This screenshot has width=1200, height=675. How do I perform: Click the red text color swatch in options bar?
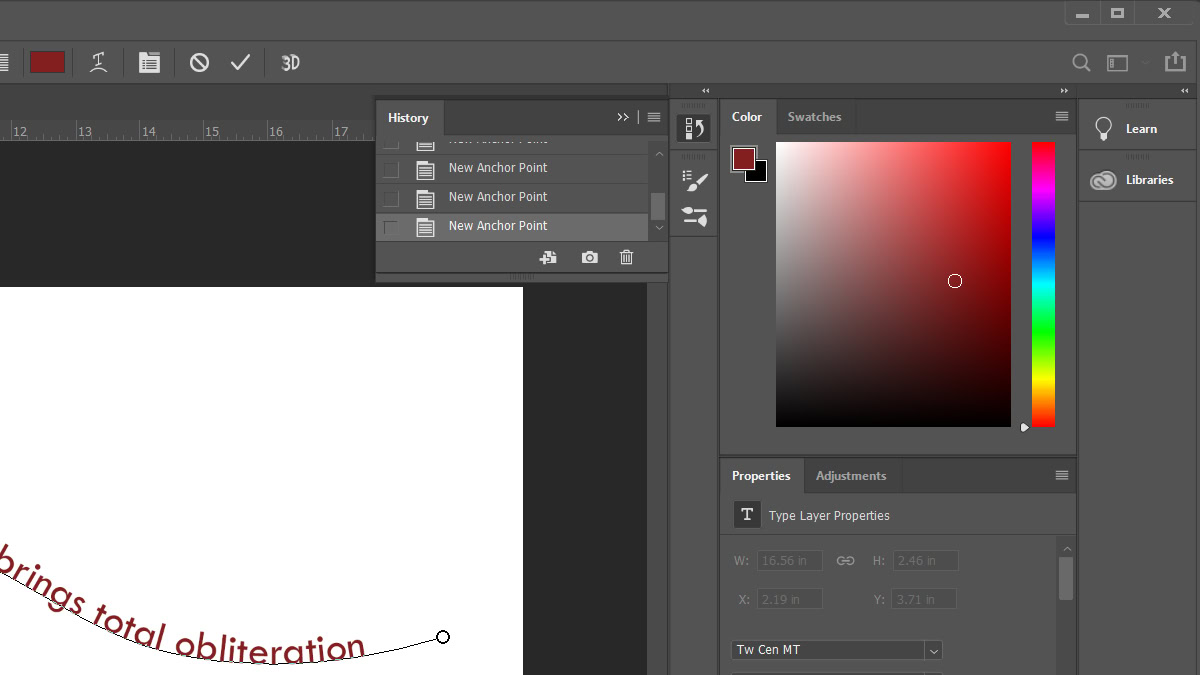pyautogui.click(x=47, y=62)
